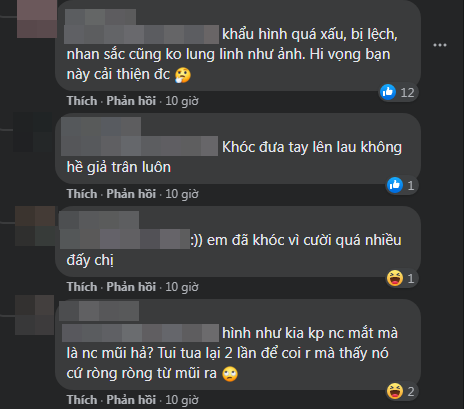This screenshot has height=409, width=464.
Task: Reply to the 'hình như kia kp nc mắt' comment
Action: (x=131, y=400)
